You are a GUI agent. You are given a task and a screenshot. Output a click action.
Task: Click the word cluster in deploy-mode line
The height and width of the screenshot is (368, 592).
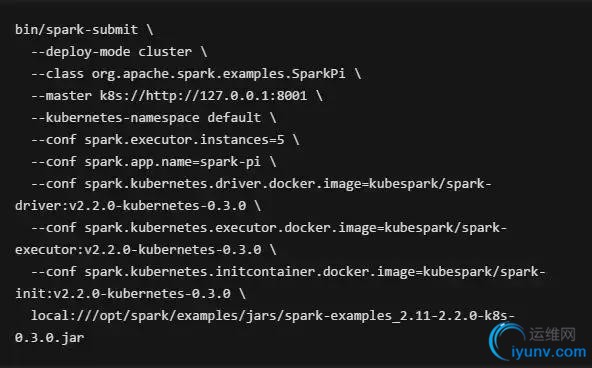[x=165, y=52]
